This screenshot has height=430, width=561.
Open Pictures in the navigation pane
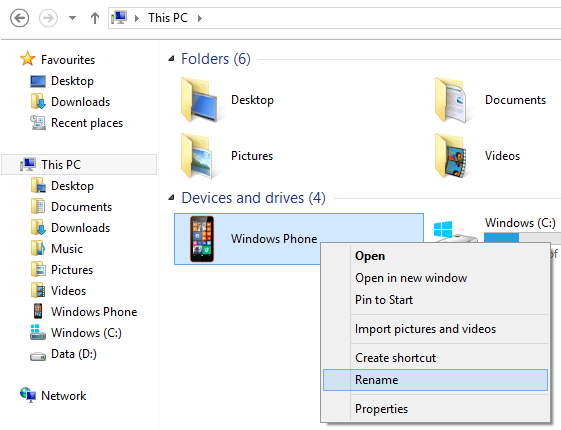(72, 270)
